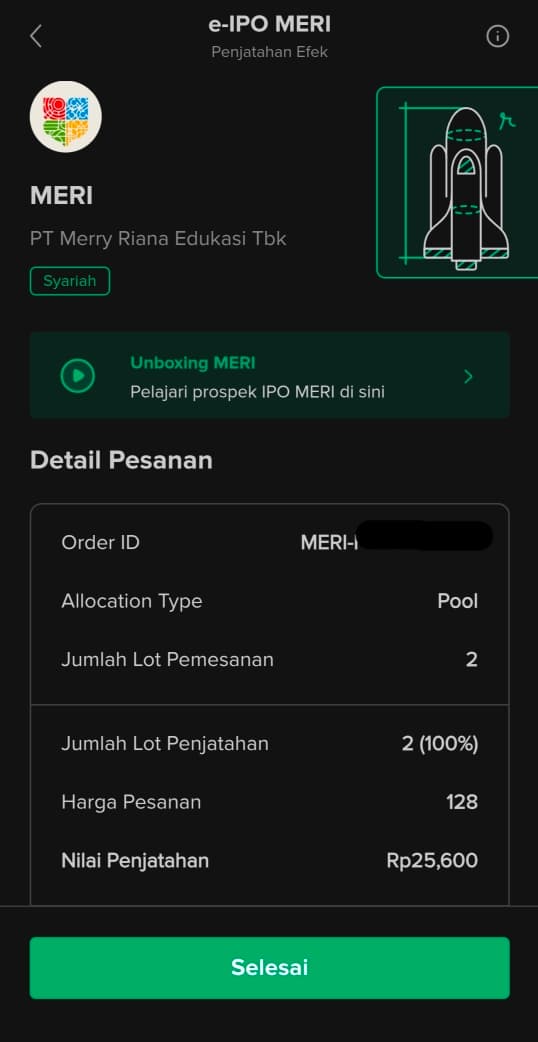Image resolution: width=538 pixels, height=1042 pixels.
Task: Tap the e-IPO MERI header title
Action: pyautogui.click(x=270, y=25)
